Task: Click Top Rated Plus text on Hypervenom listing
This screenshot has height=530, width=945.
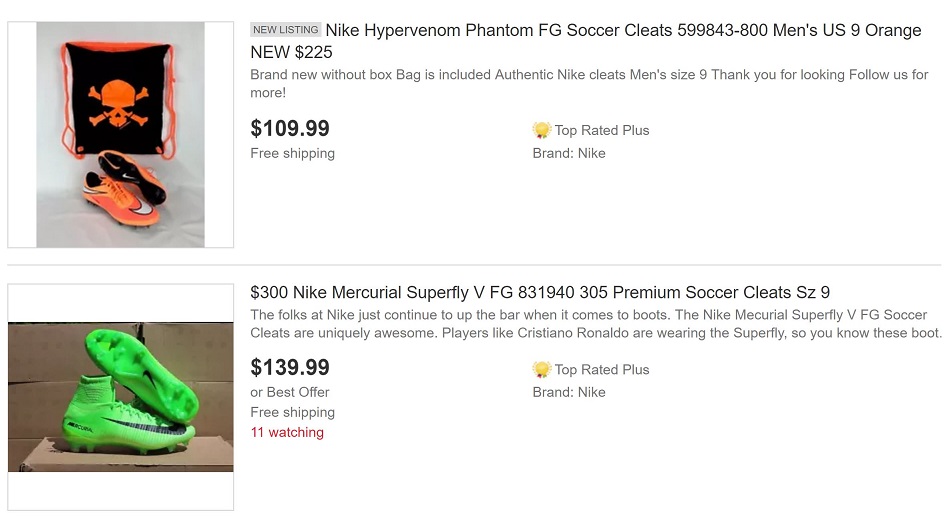Action: click(x=602, y=130)
